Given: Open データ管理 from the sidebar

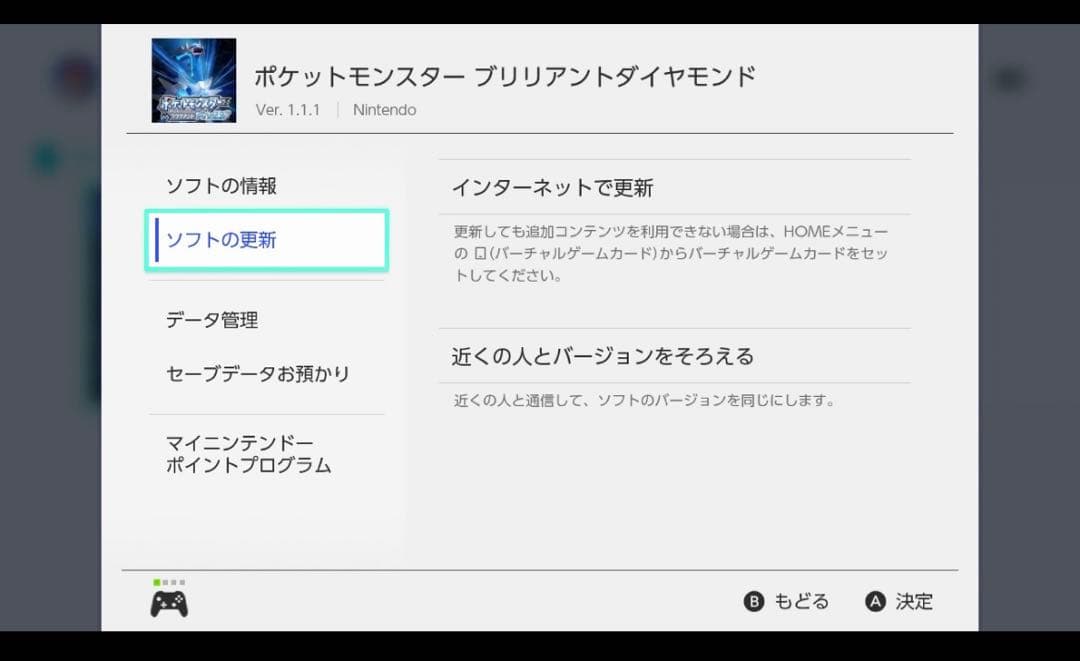Looking at the screenshot, I should pos(211,321).
